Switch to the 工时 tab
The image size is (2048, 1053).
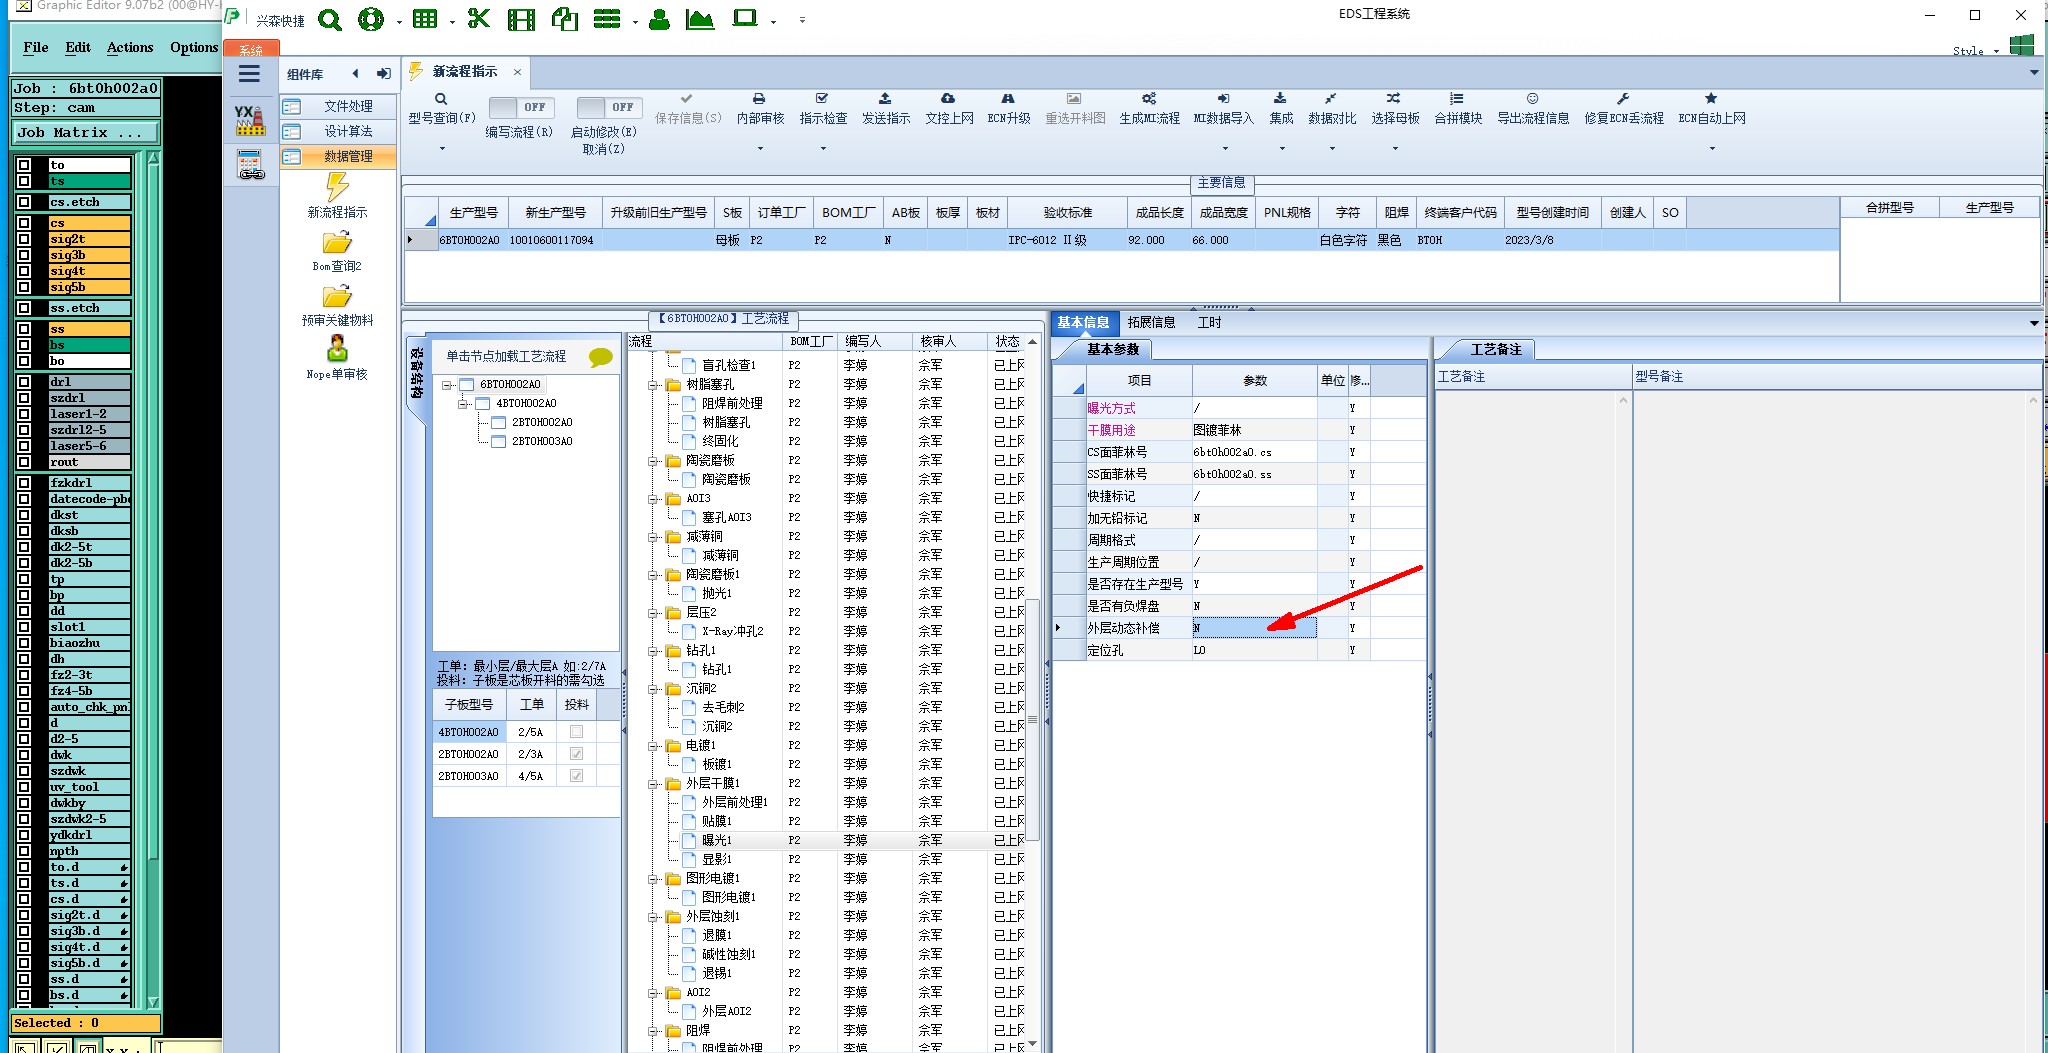1209,322
